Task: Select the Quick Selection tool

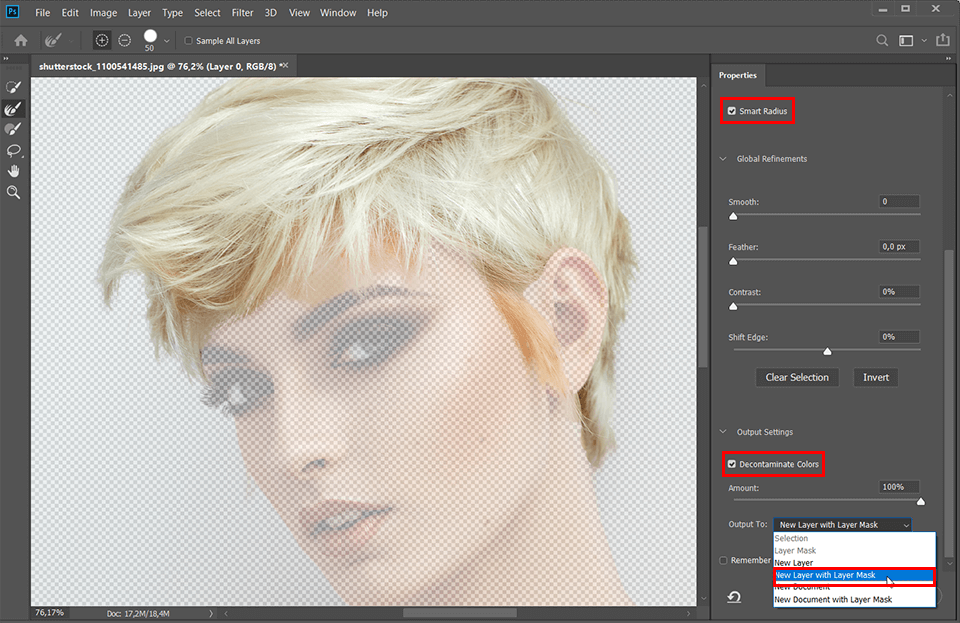Action: coord(13,86)
